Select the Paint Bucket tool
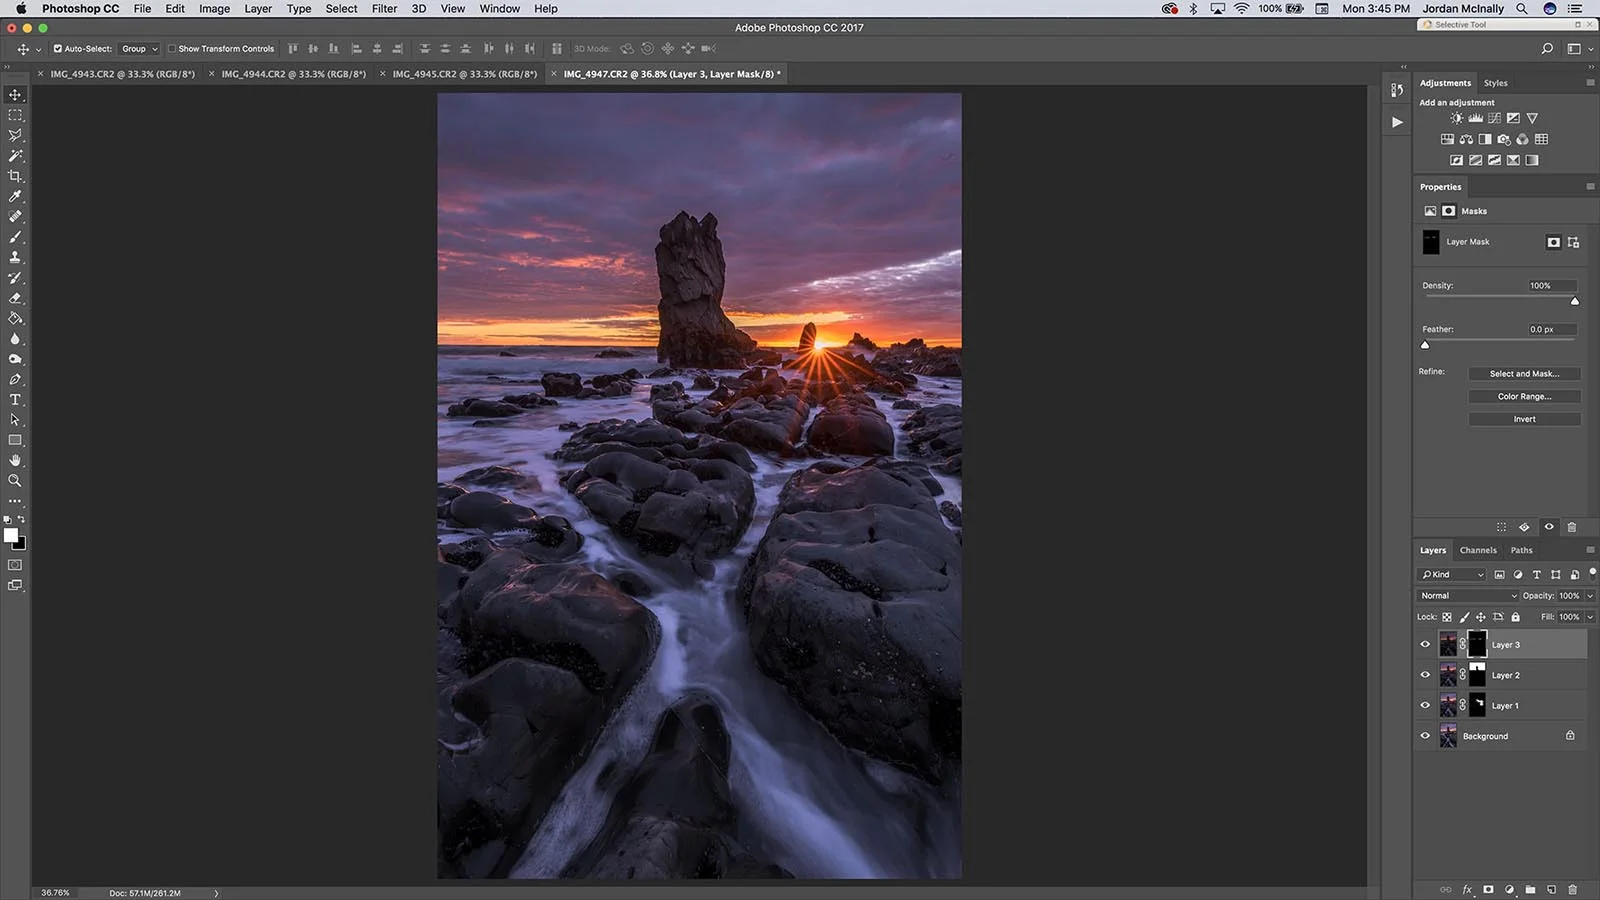Viewport: 1600px width, 900px height. click(x=15, y=318)
